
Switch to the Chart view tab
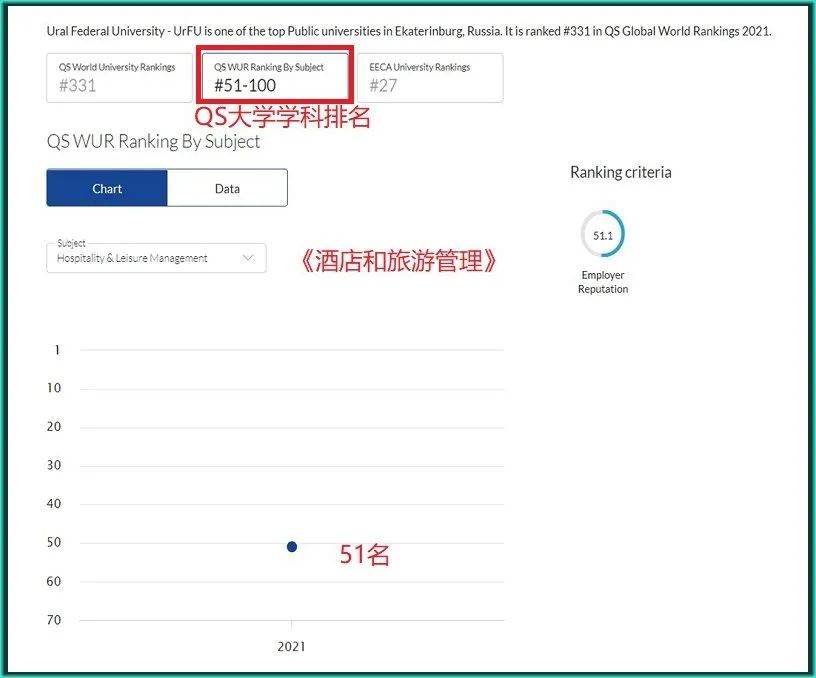[107, 188]
